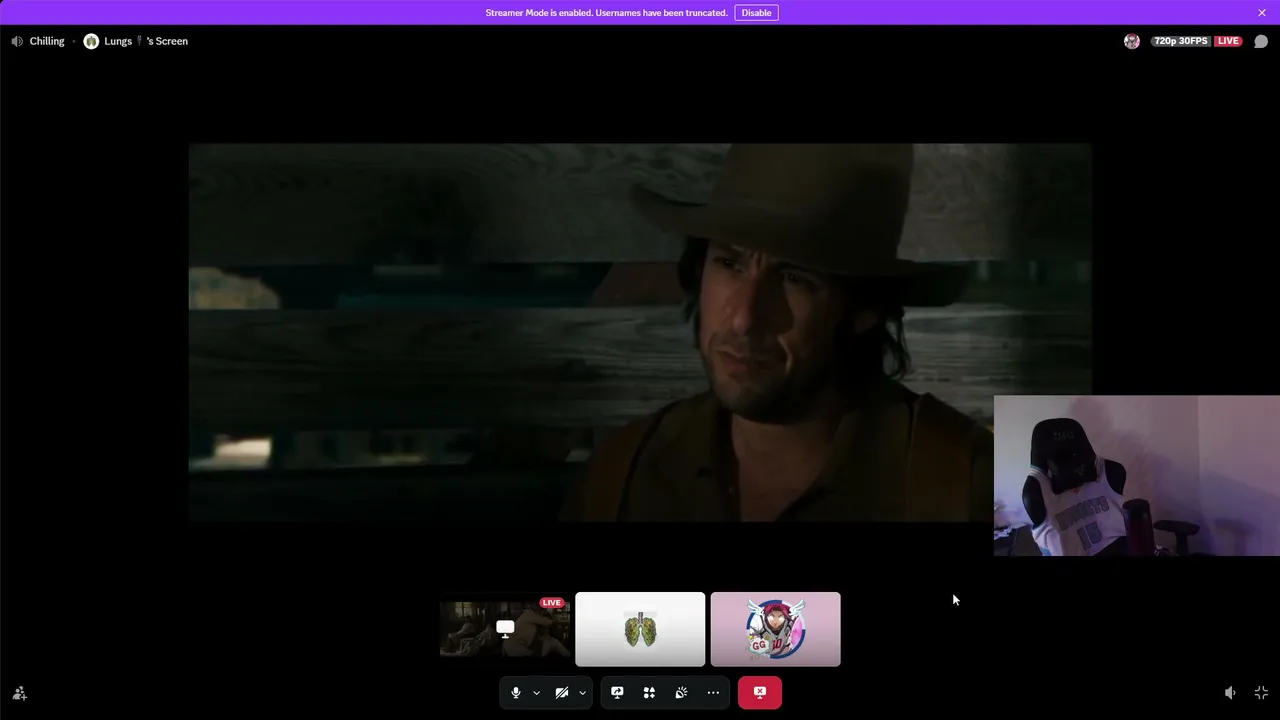1280x720 pixels.
Task: Show the voice channel chat
Action: pyautogui.click(x=1261, y=41)
